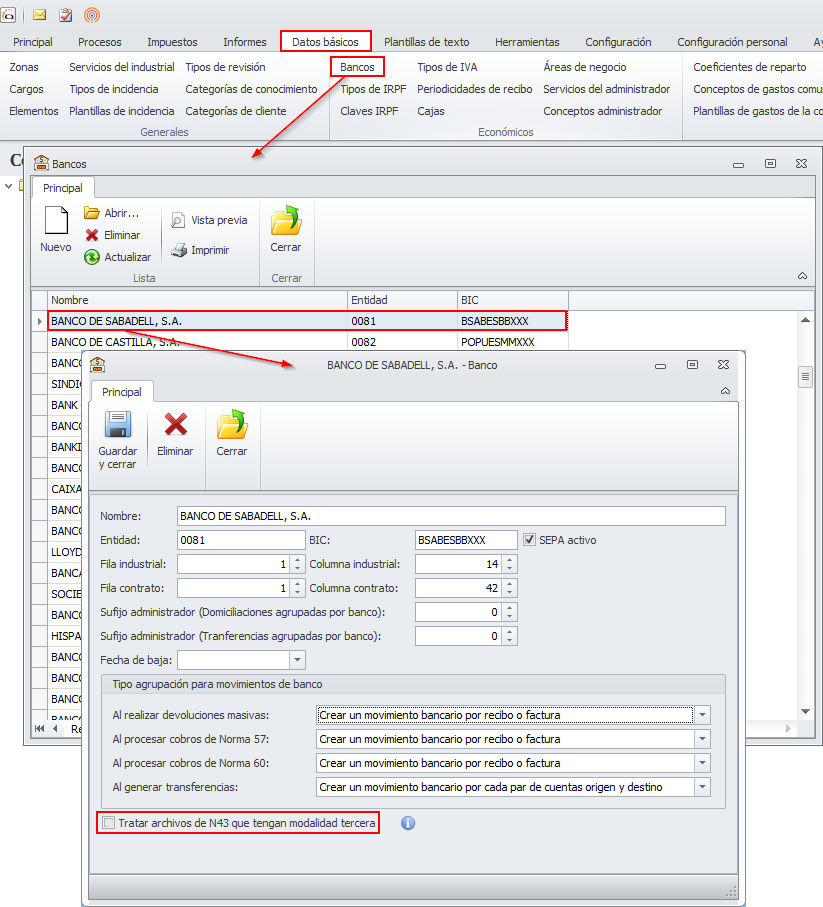Open Vista previa print preview
The width and height of the screenshot is (823, 907).
(x=209, y=220)
